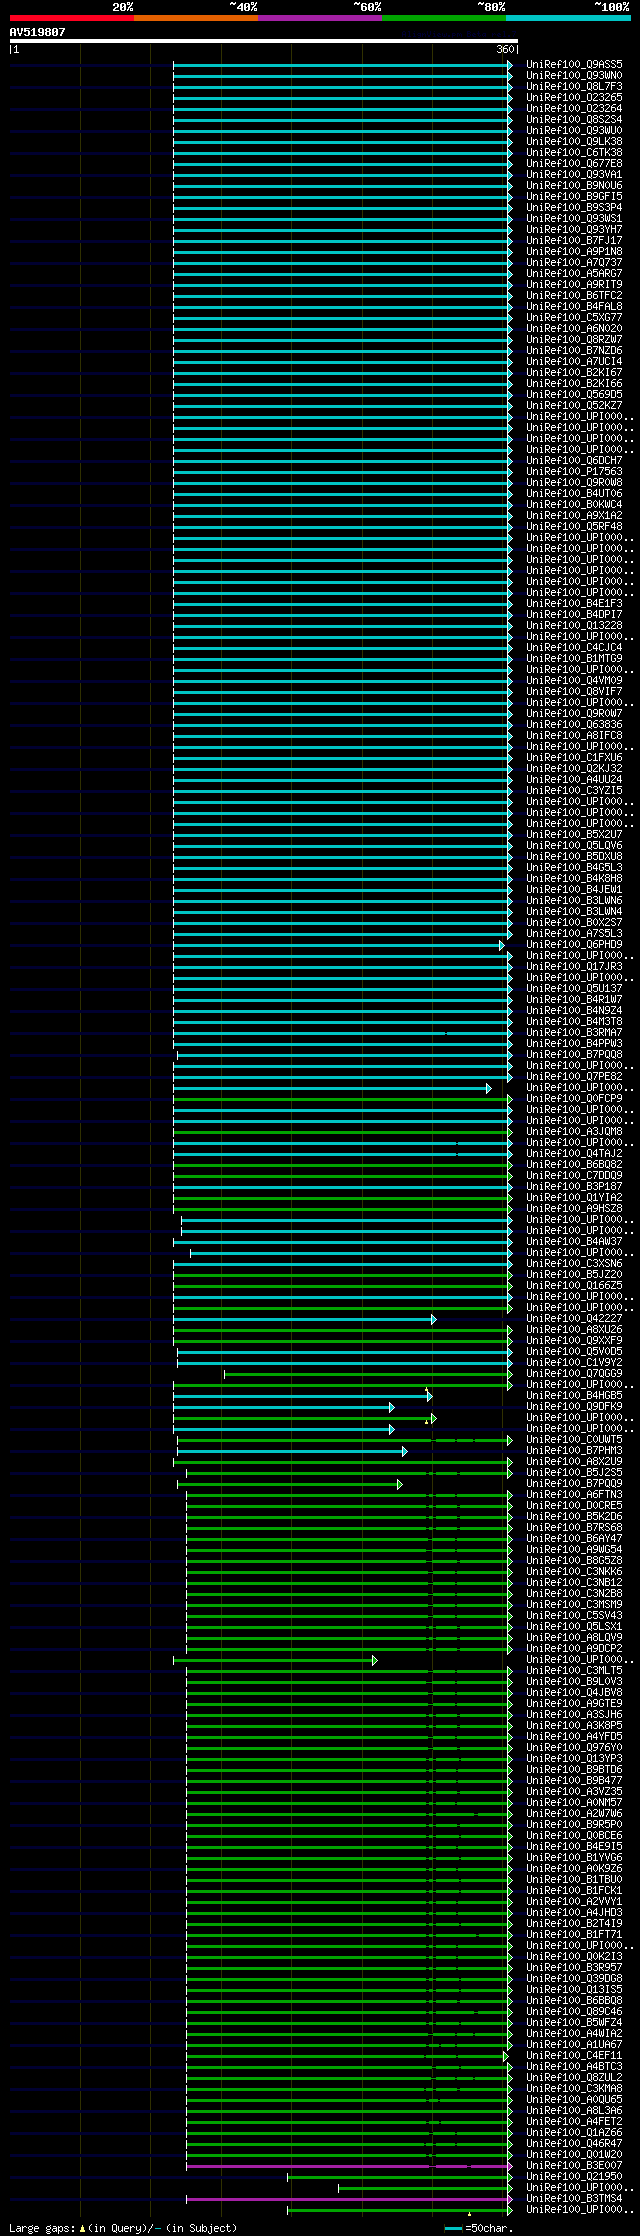The image size is (640, 2236).
Task: Open the UniRef100_Q8L7F3 hit label
Action: click(574, 86)
